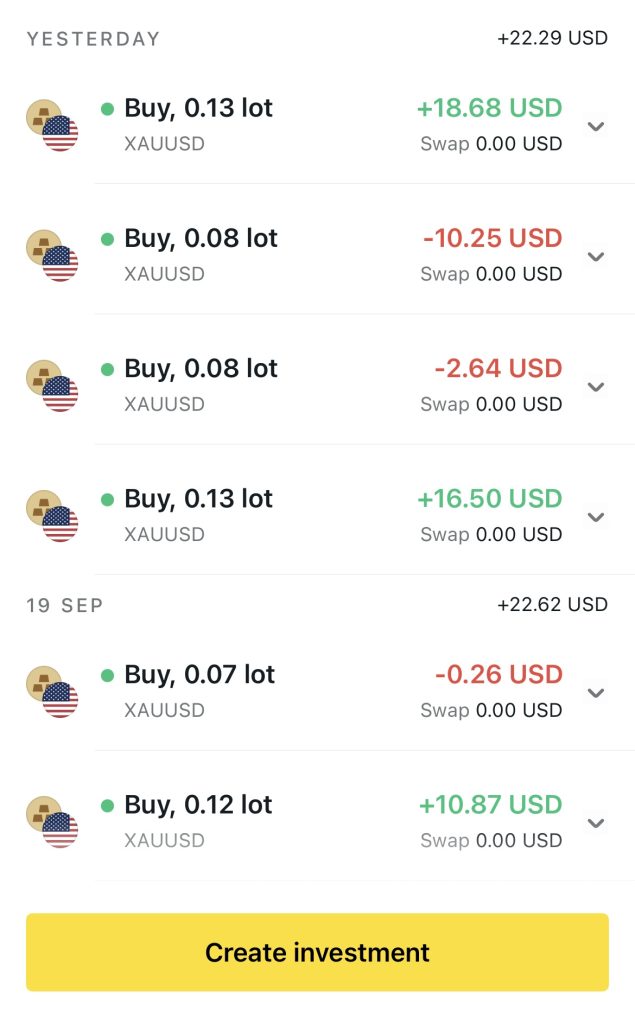Click XAUUSD icon of -10.25 USD trade

pos(52,255)
